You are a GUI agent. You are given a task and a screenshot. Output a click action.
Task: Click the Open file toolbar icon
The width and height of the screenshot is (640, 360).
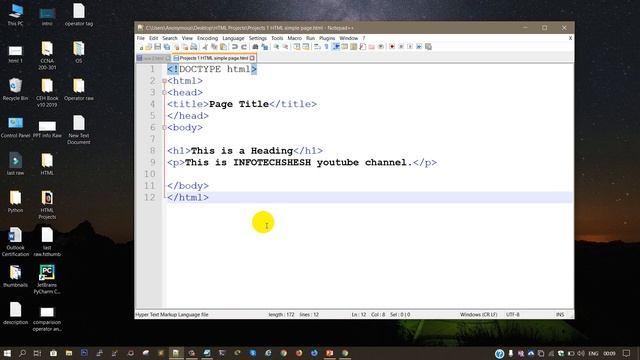(x=149, y=47)
